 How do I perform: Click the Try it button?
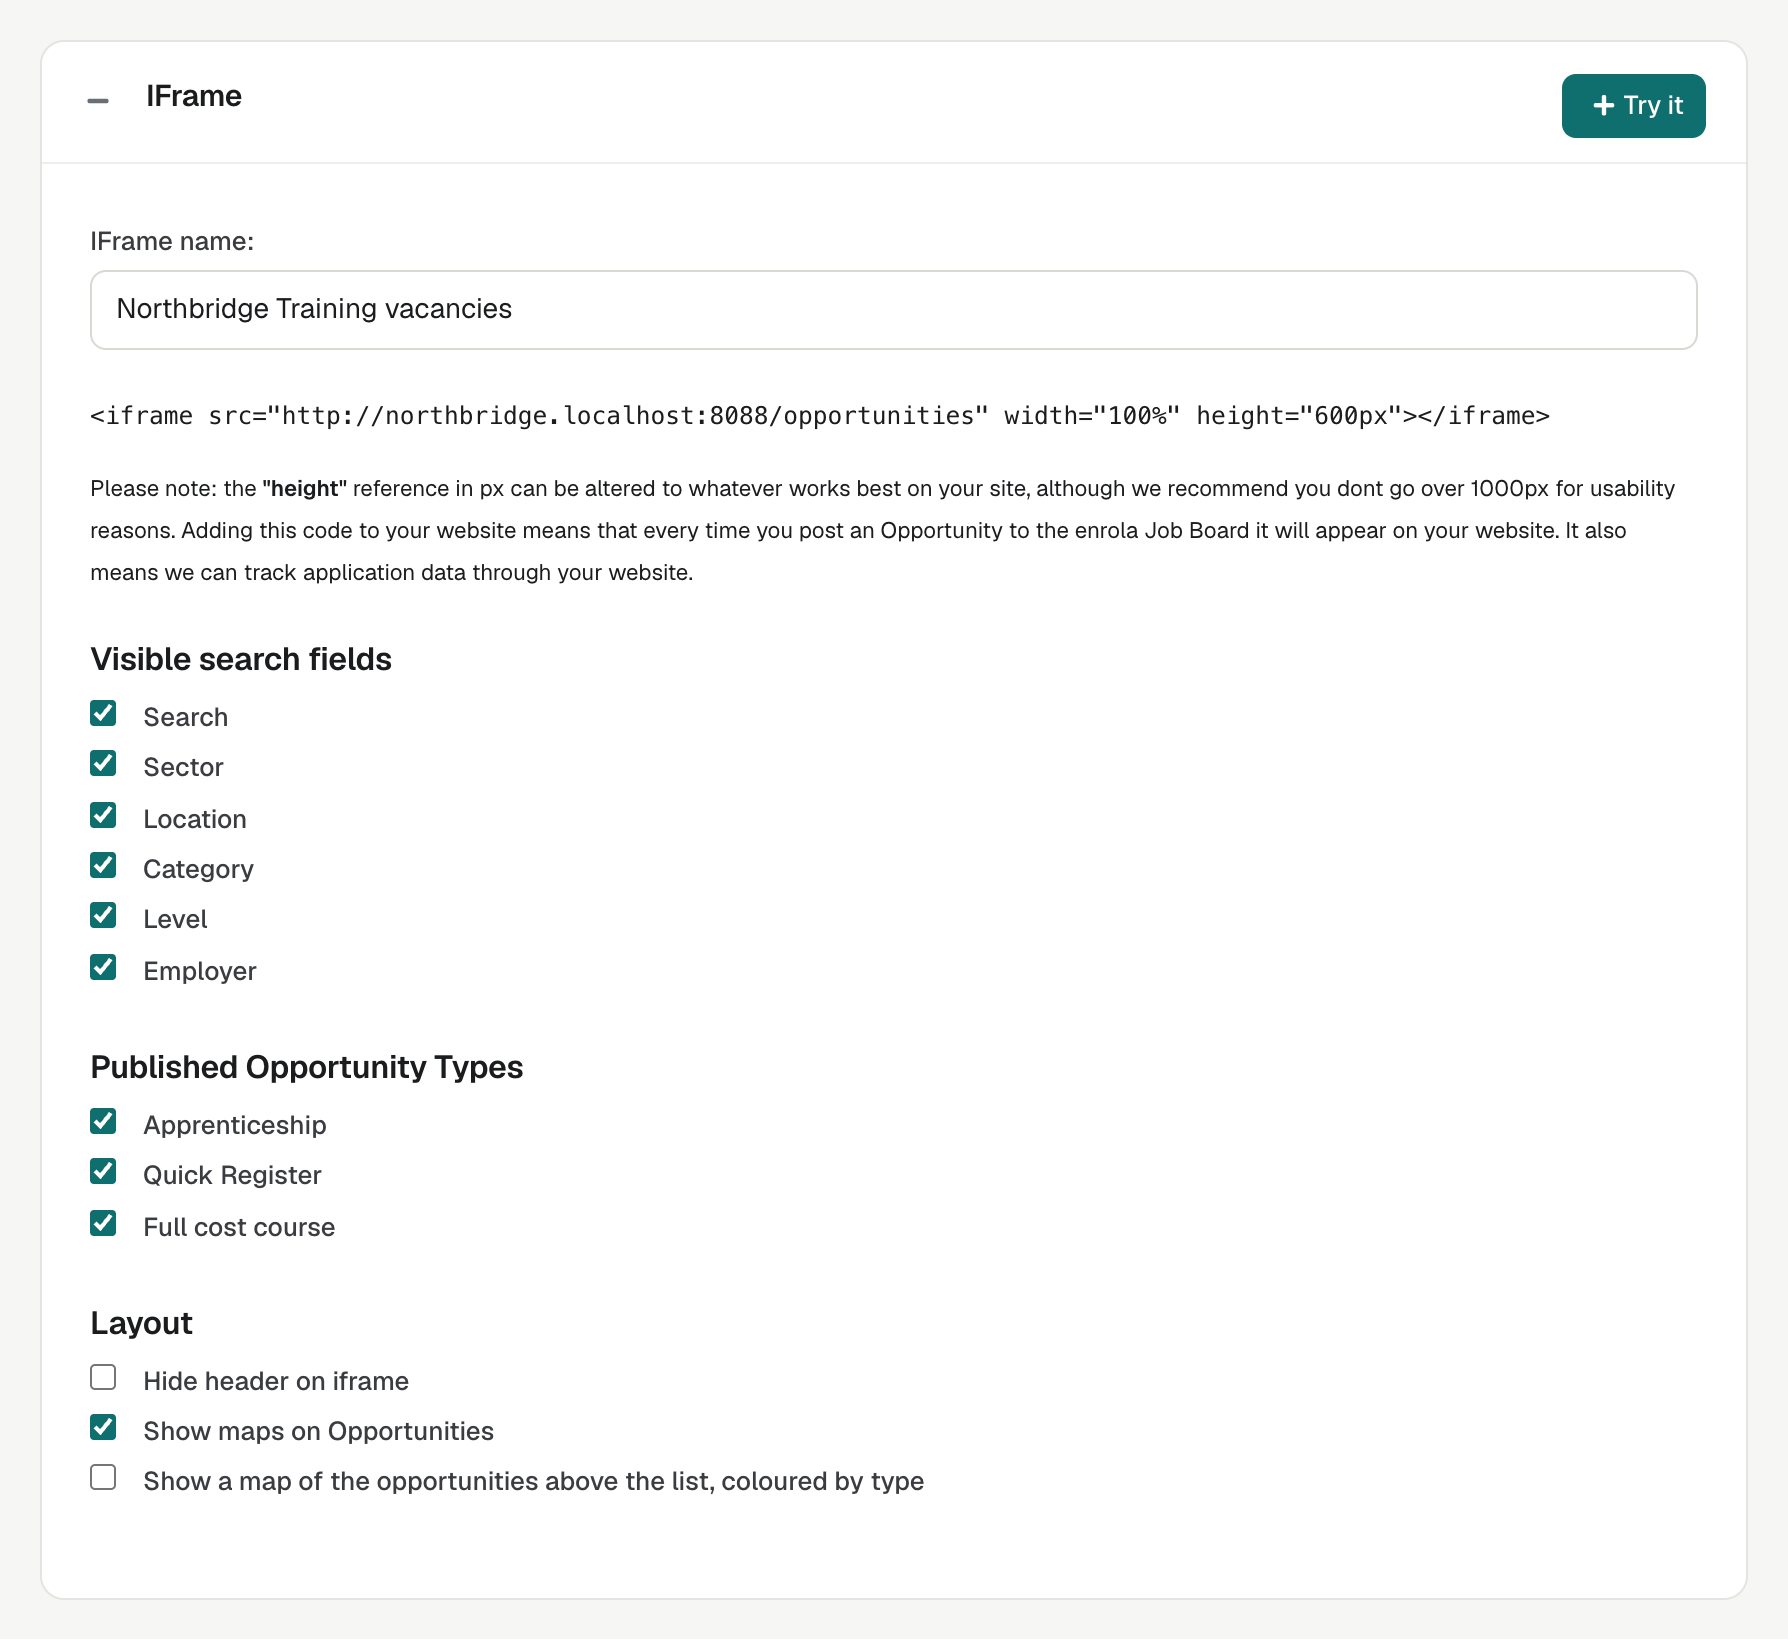pyautogui.click(x=1633, y=106)
